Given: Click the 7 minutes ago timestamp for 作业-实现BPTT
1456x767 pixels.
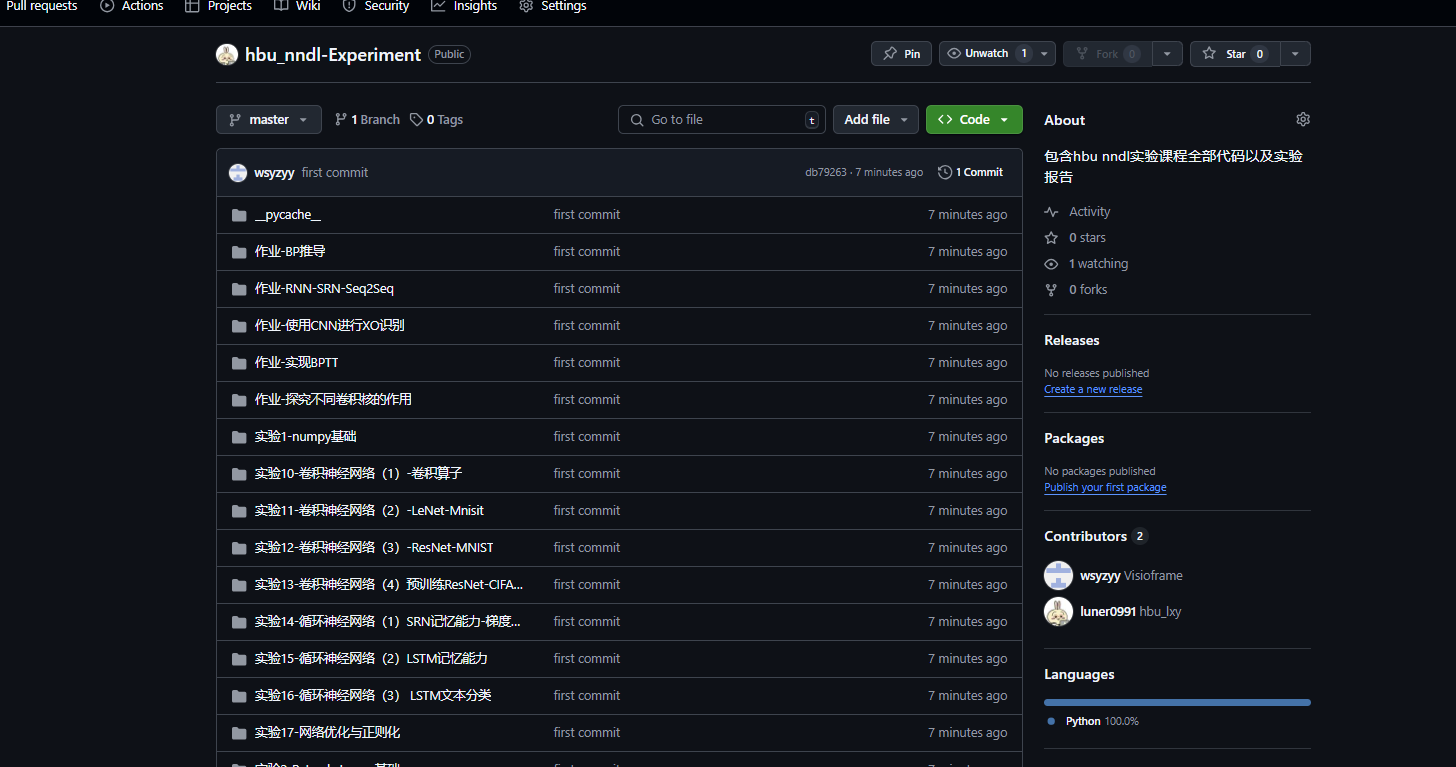Looking at the screenshot, I should 967,362.
